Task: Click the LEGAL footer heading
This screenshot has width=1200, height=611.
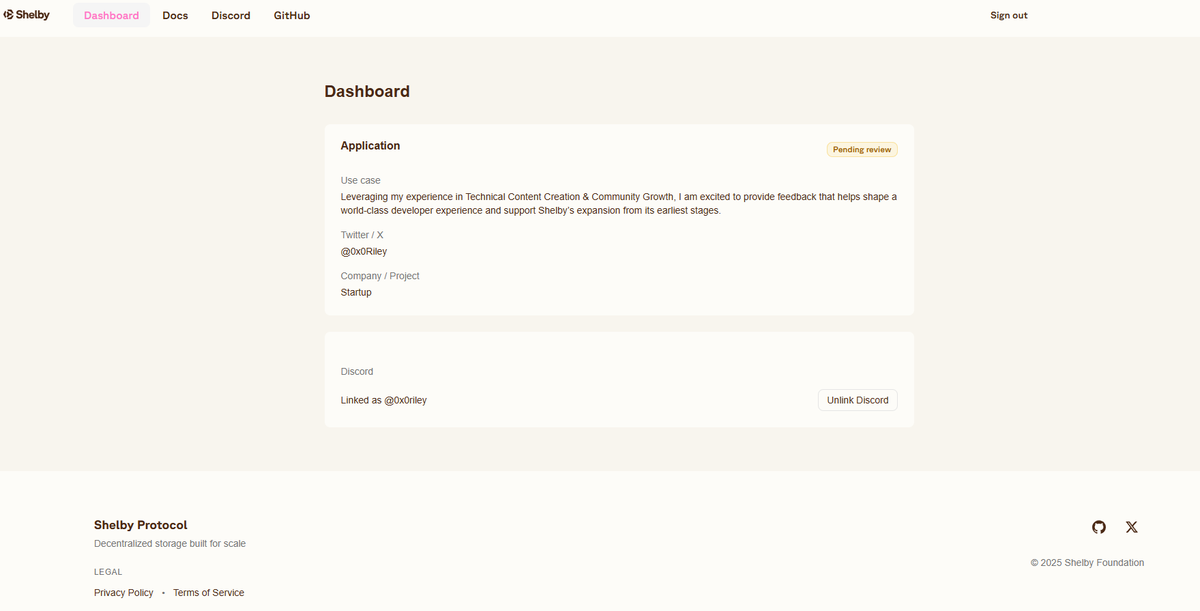Action: [108, 572]
